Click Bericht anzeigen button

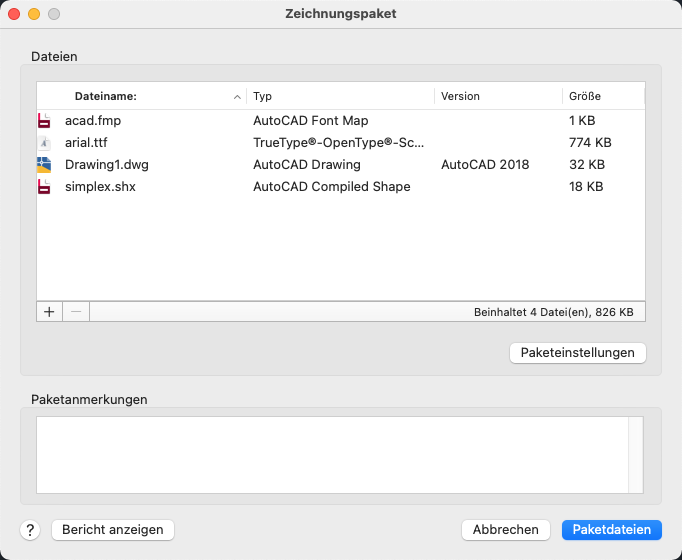coord(113,530)
